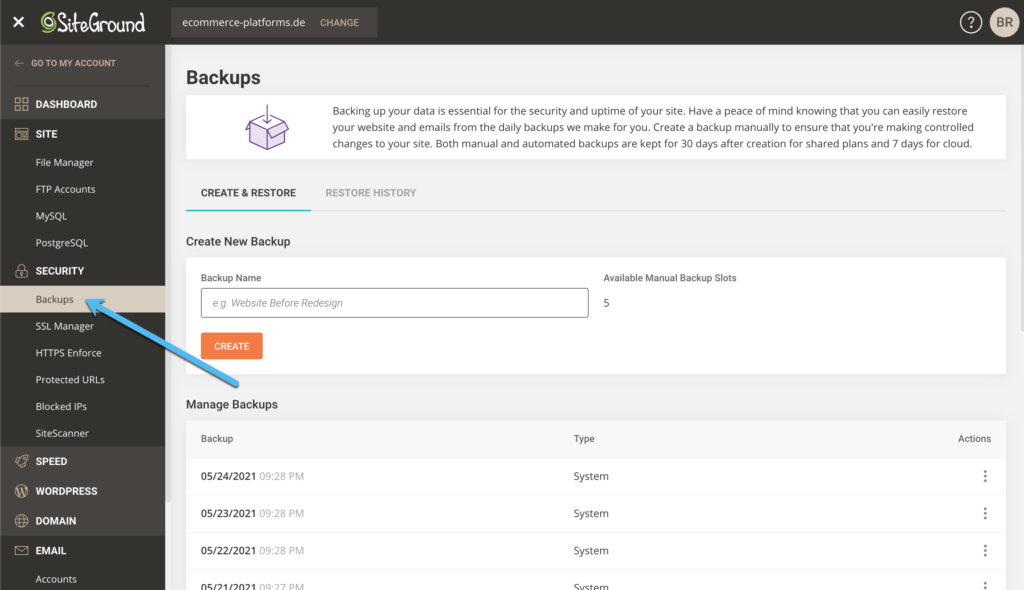Viewport: 1024px width, 590px height.
Task: Click the Actions column header
Action: pos(974,438)
